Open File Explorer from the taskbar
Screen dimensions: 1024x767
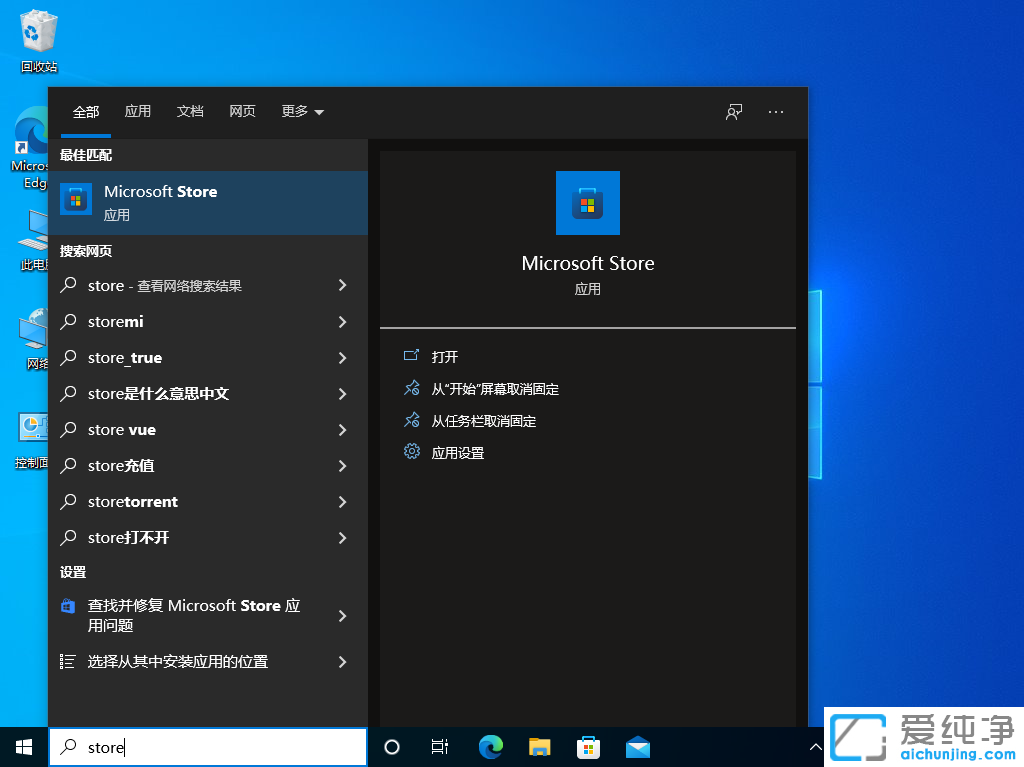[539, 747]
